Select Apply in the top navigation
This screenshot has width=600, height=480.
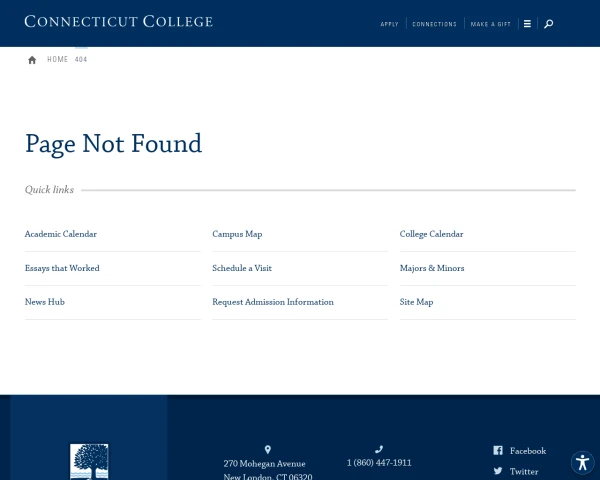tap(389, 24)
